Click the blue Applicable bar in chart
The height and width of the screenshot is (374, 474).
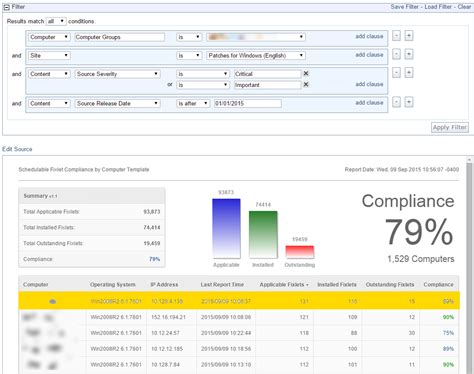point(226,228)
